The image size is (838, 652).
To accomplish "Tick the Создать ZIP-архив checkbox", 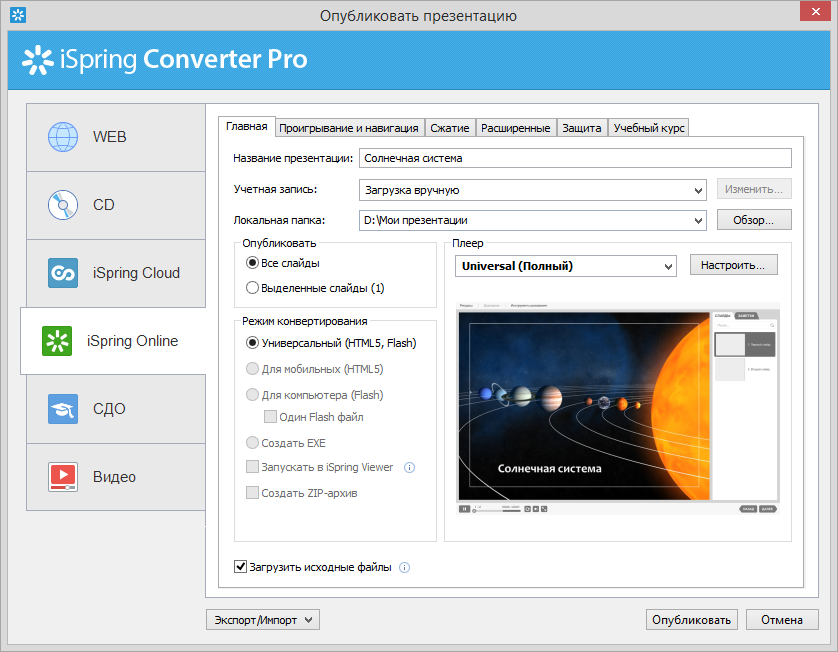I will [252, 492].
